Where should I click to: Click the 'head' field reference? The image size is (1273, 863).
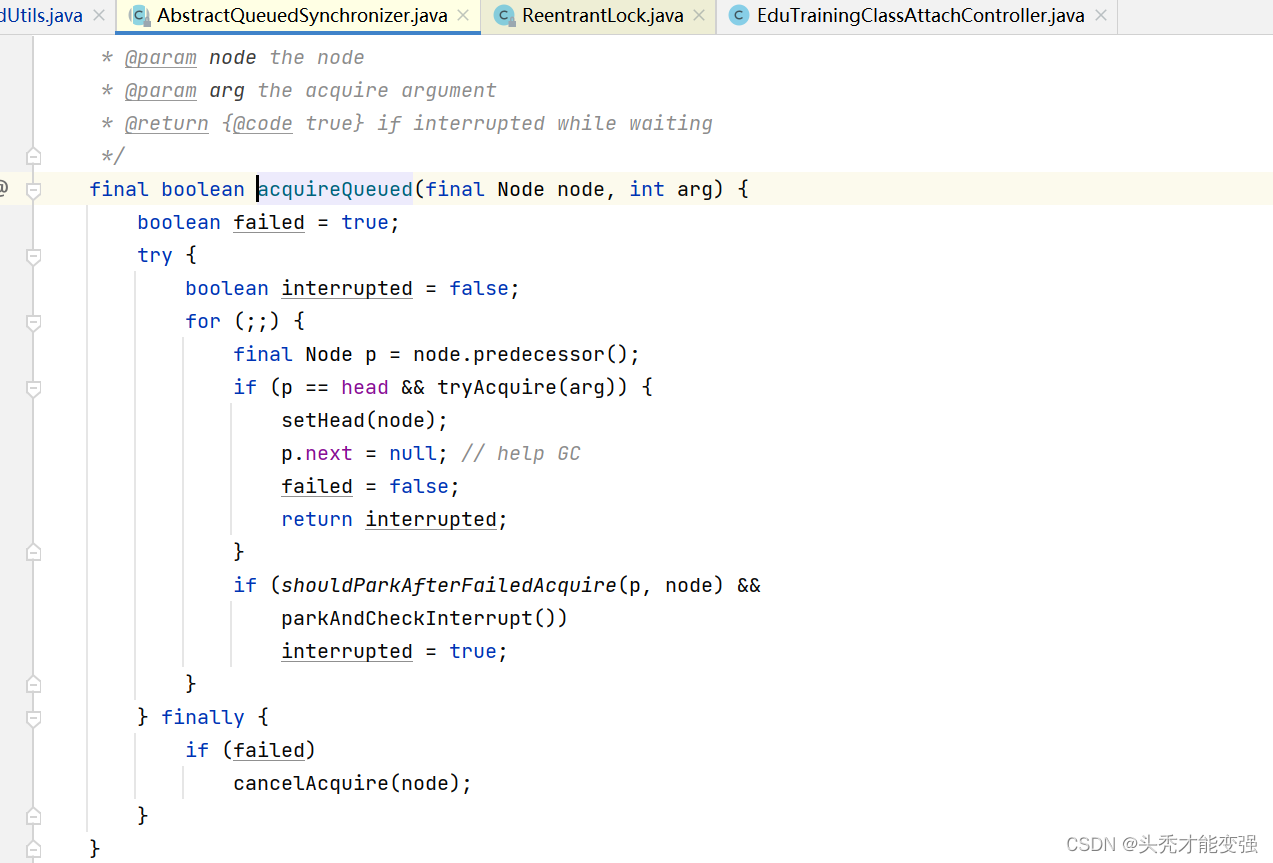tap(364, 387)
